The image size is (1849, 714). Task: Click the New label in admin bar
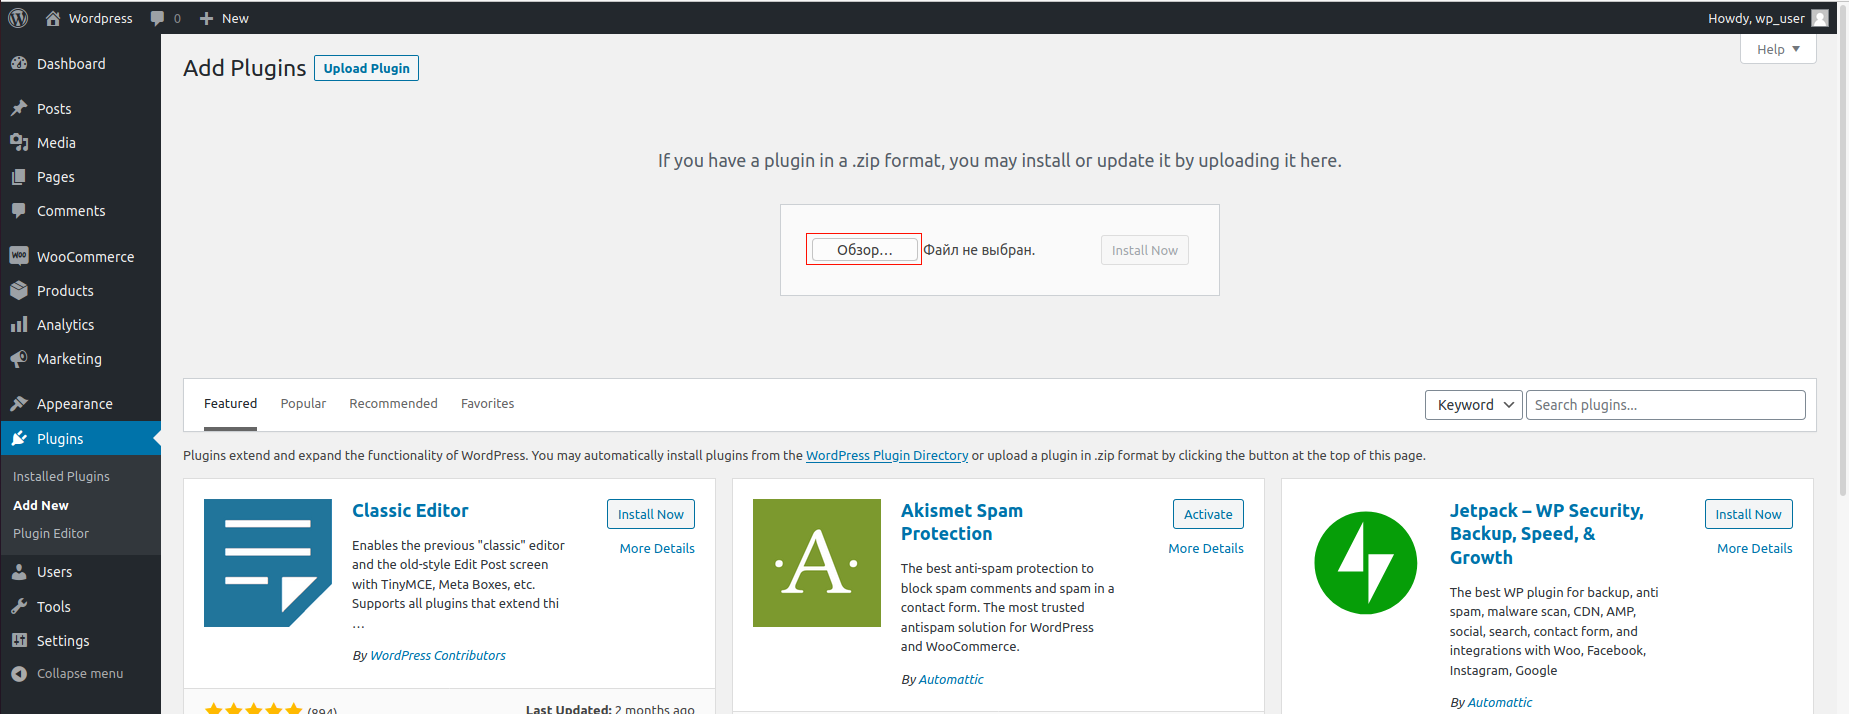[235, 18]
